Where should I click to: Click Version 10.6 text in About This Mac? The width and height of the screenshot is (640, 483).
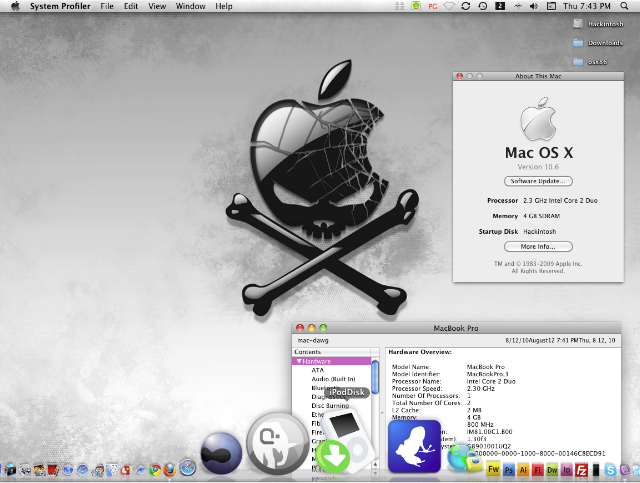pyautogui.click(x=538, y=167)
